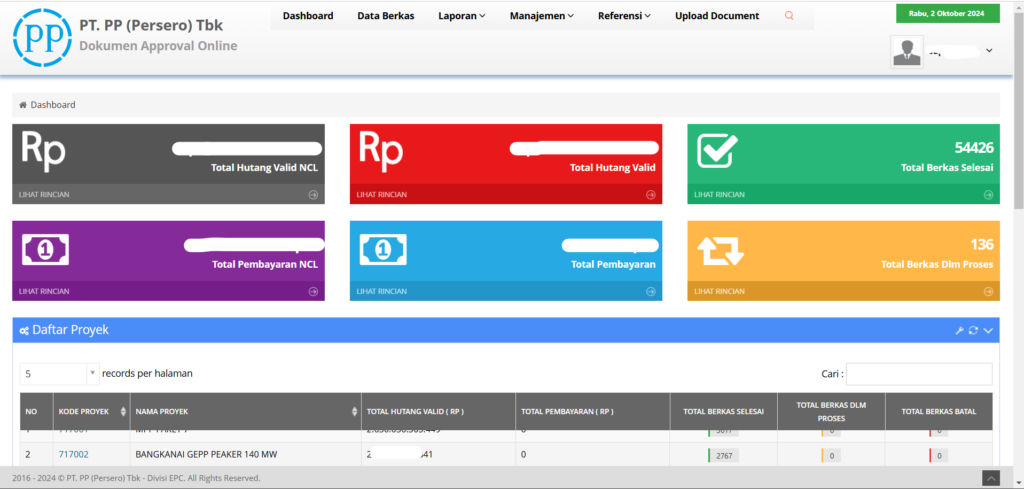1024x489 pixels.
Task: Click the scroll-to-top arrow button
Action: pos(990,478)
